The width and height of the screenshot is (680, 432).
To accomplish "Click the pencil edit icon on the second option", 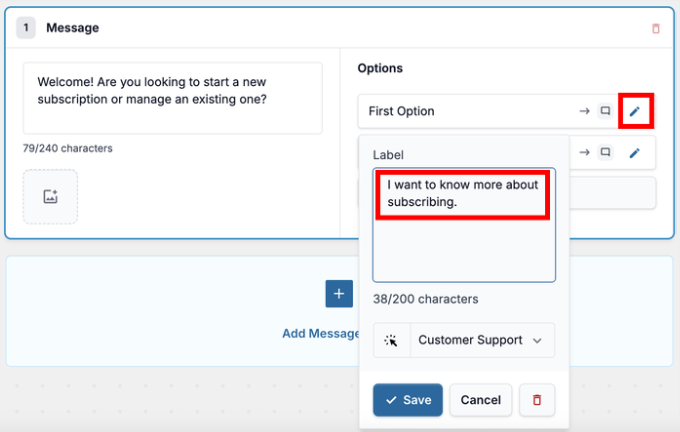I will click(x=634, y=153).
